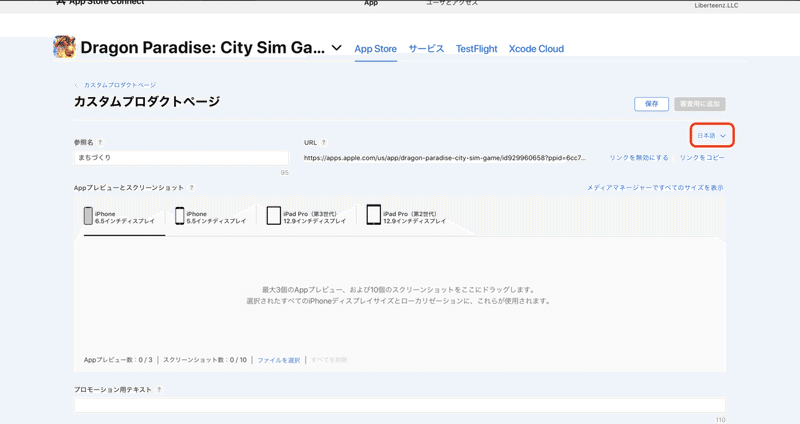Click リンクをコピー link
Image resolution: width=800 pixels, height=424 pixels.
coord(702,158)
